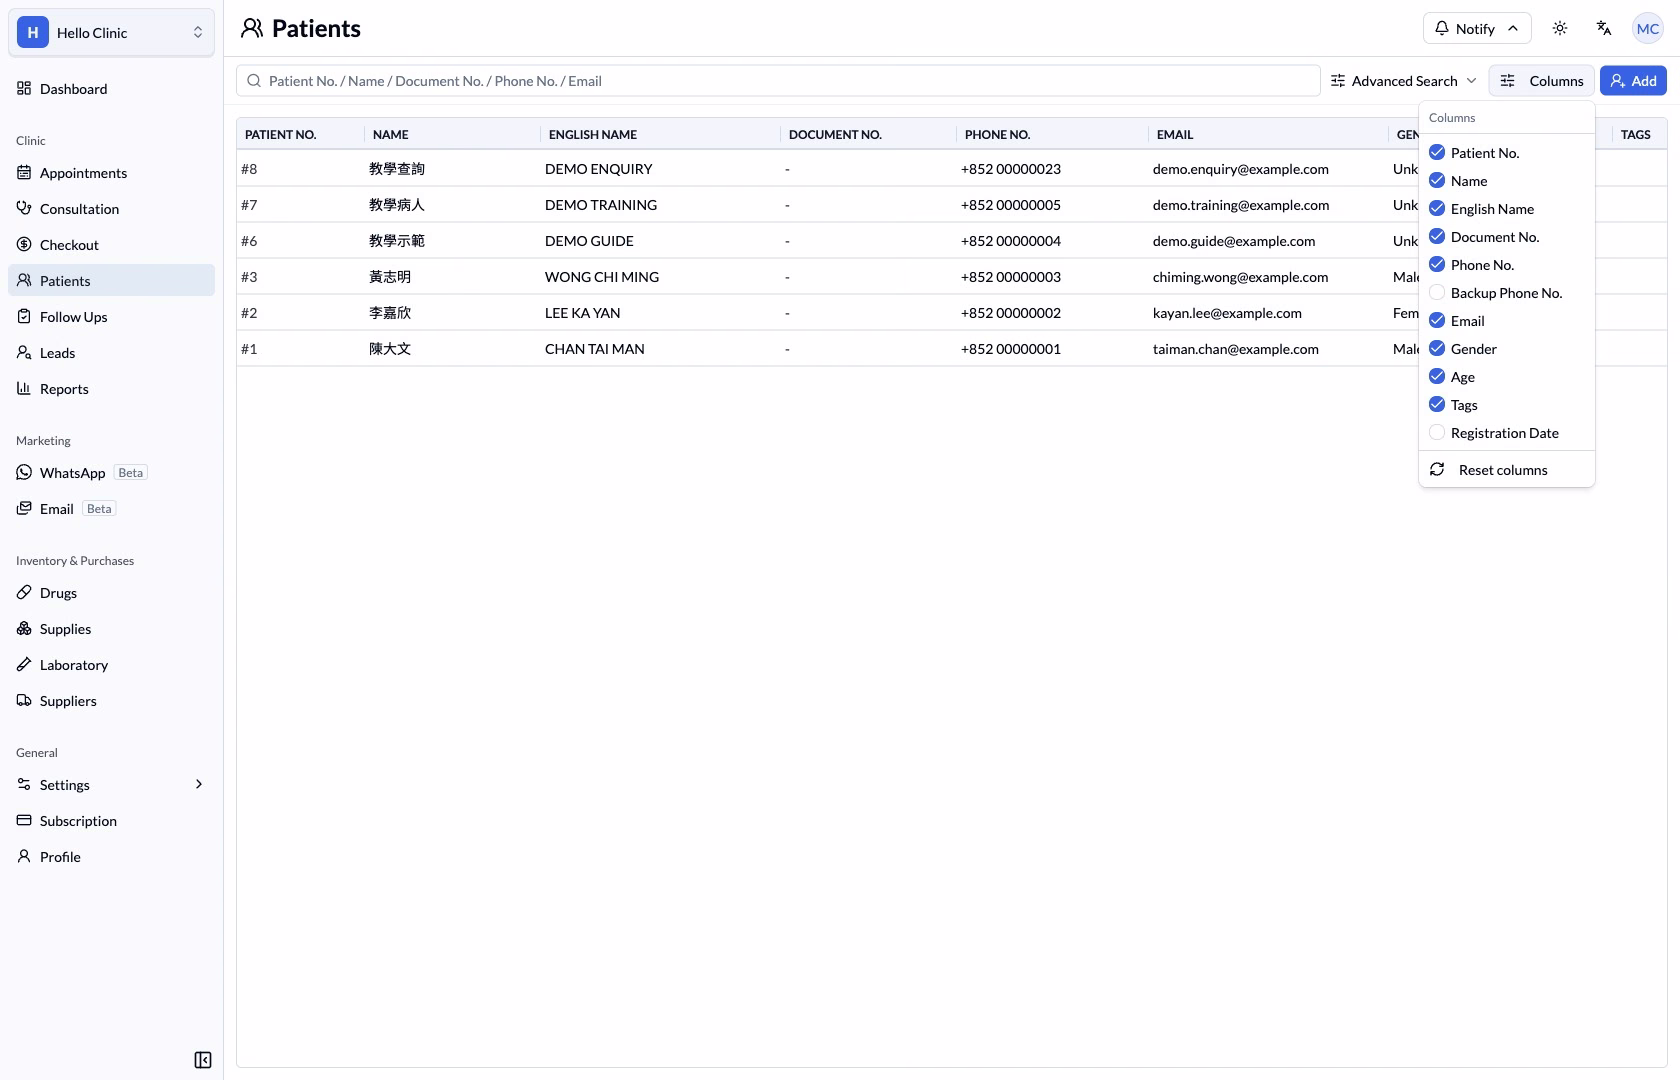Focus the patient search input field
The height and width of the screenshot is (1080, 1680).
pyautogui.click(x=778, y=81)
